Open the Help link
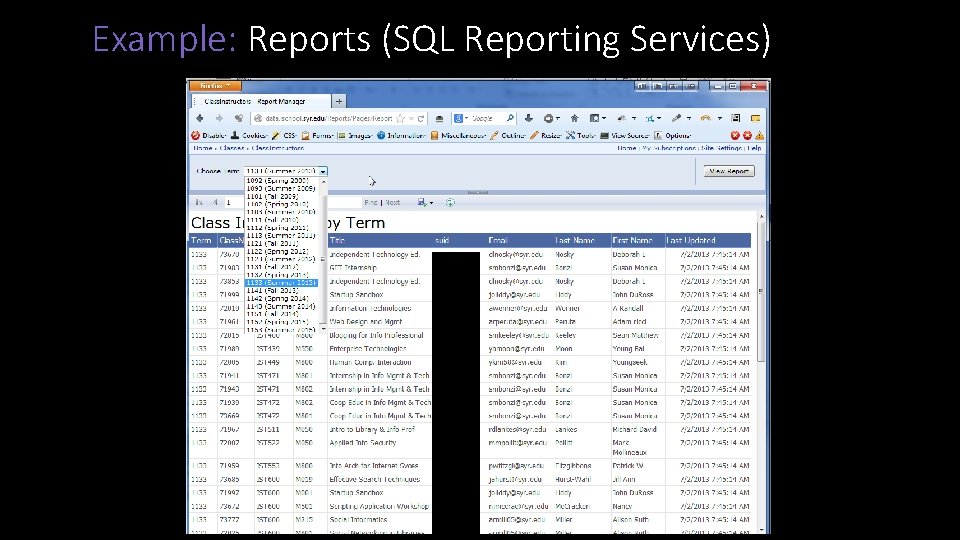Viewport: 960px width, 540px height. tap(754, 148)
